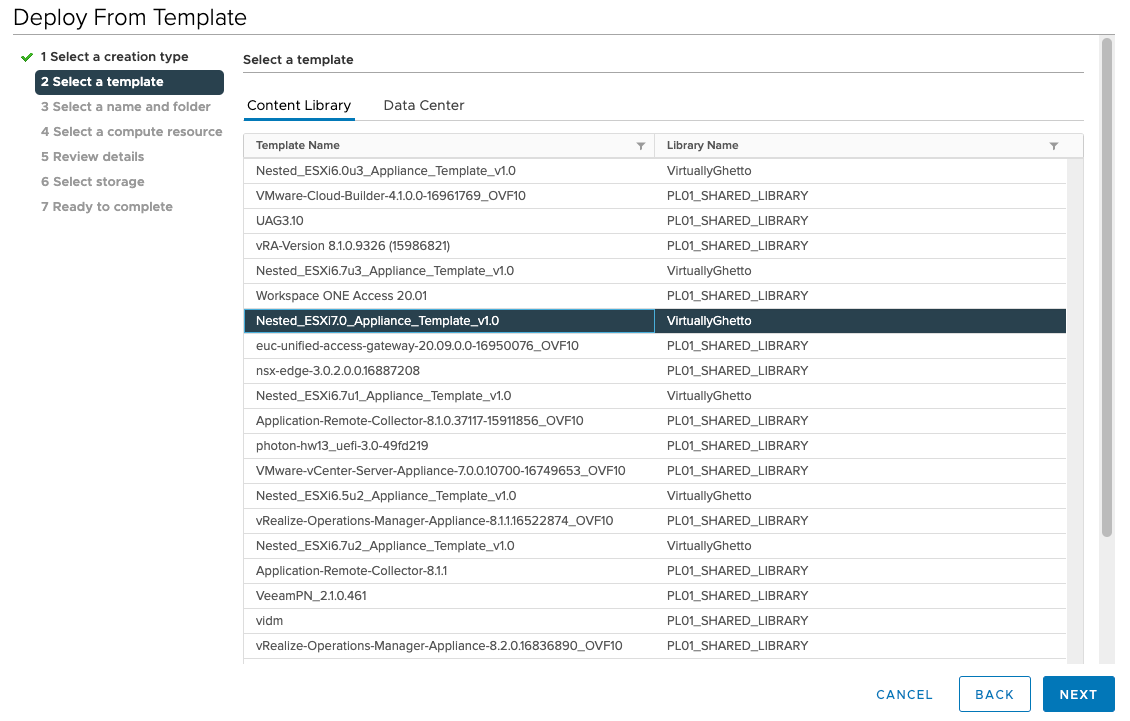Pick the Workspace ONE Access 20.01 template

[x=341, y=296]
